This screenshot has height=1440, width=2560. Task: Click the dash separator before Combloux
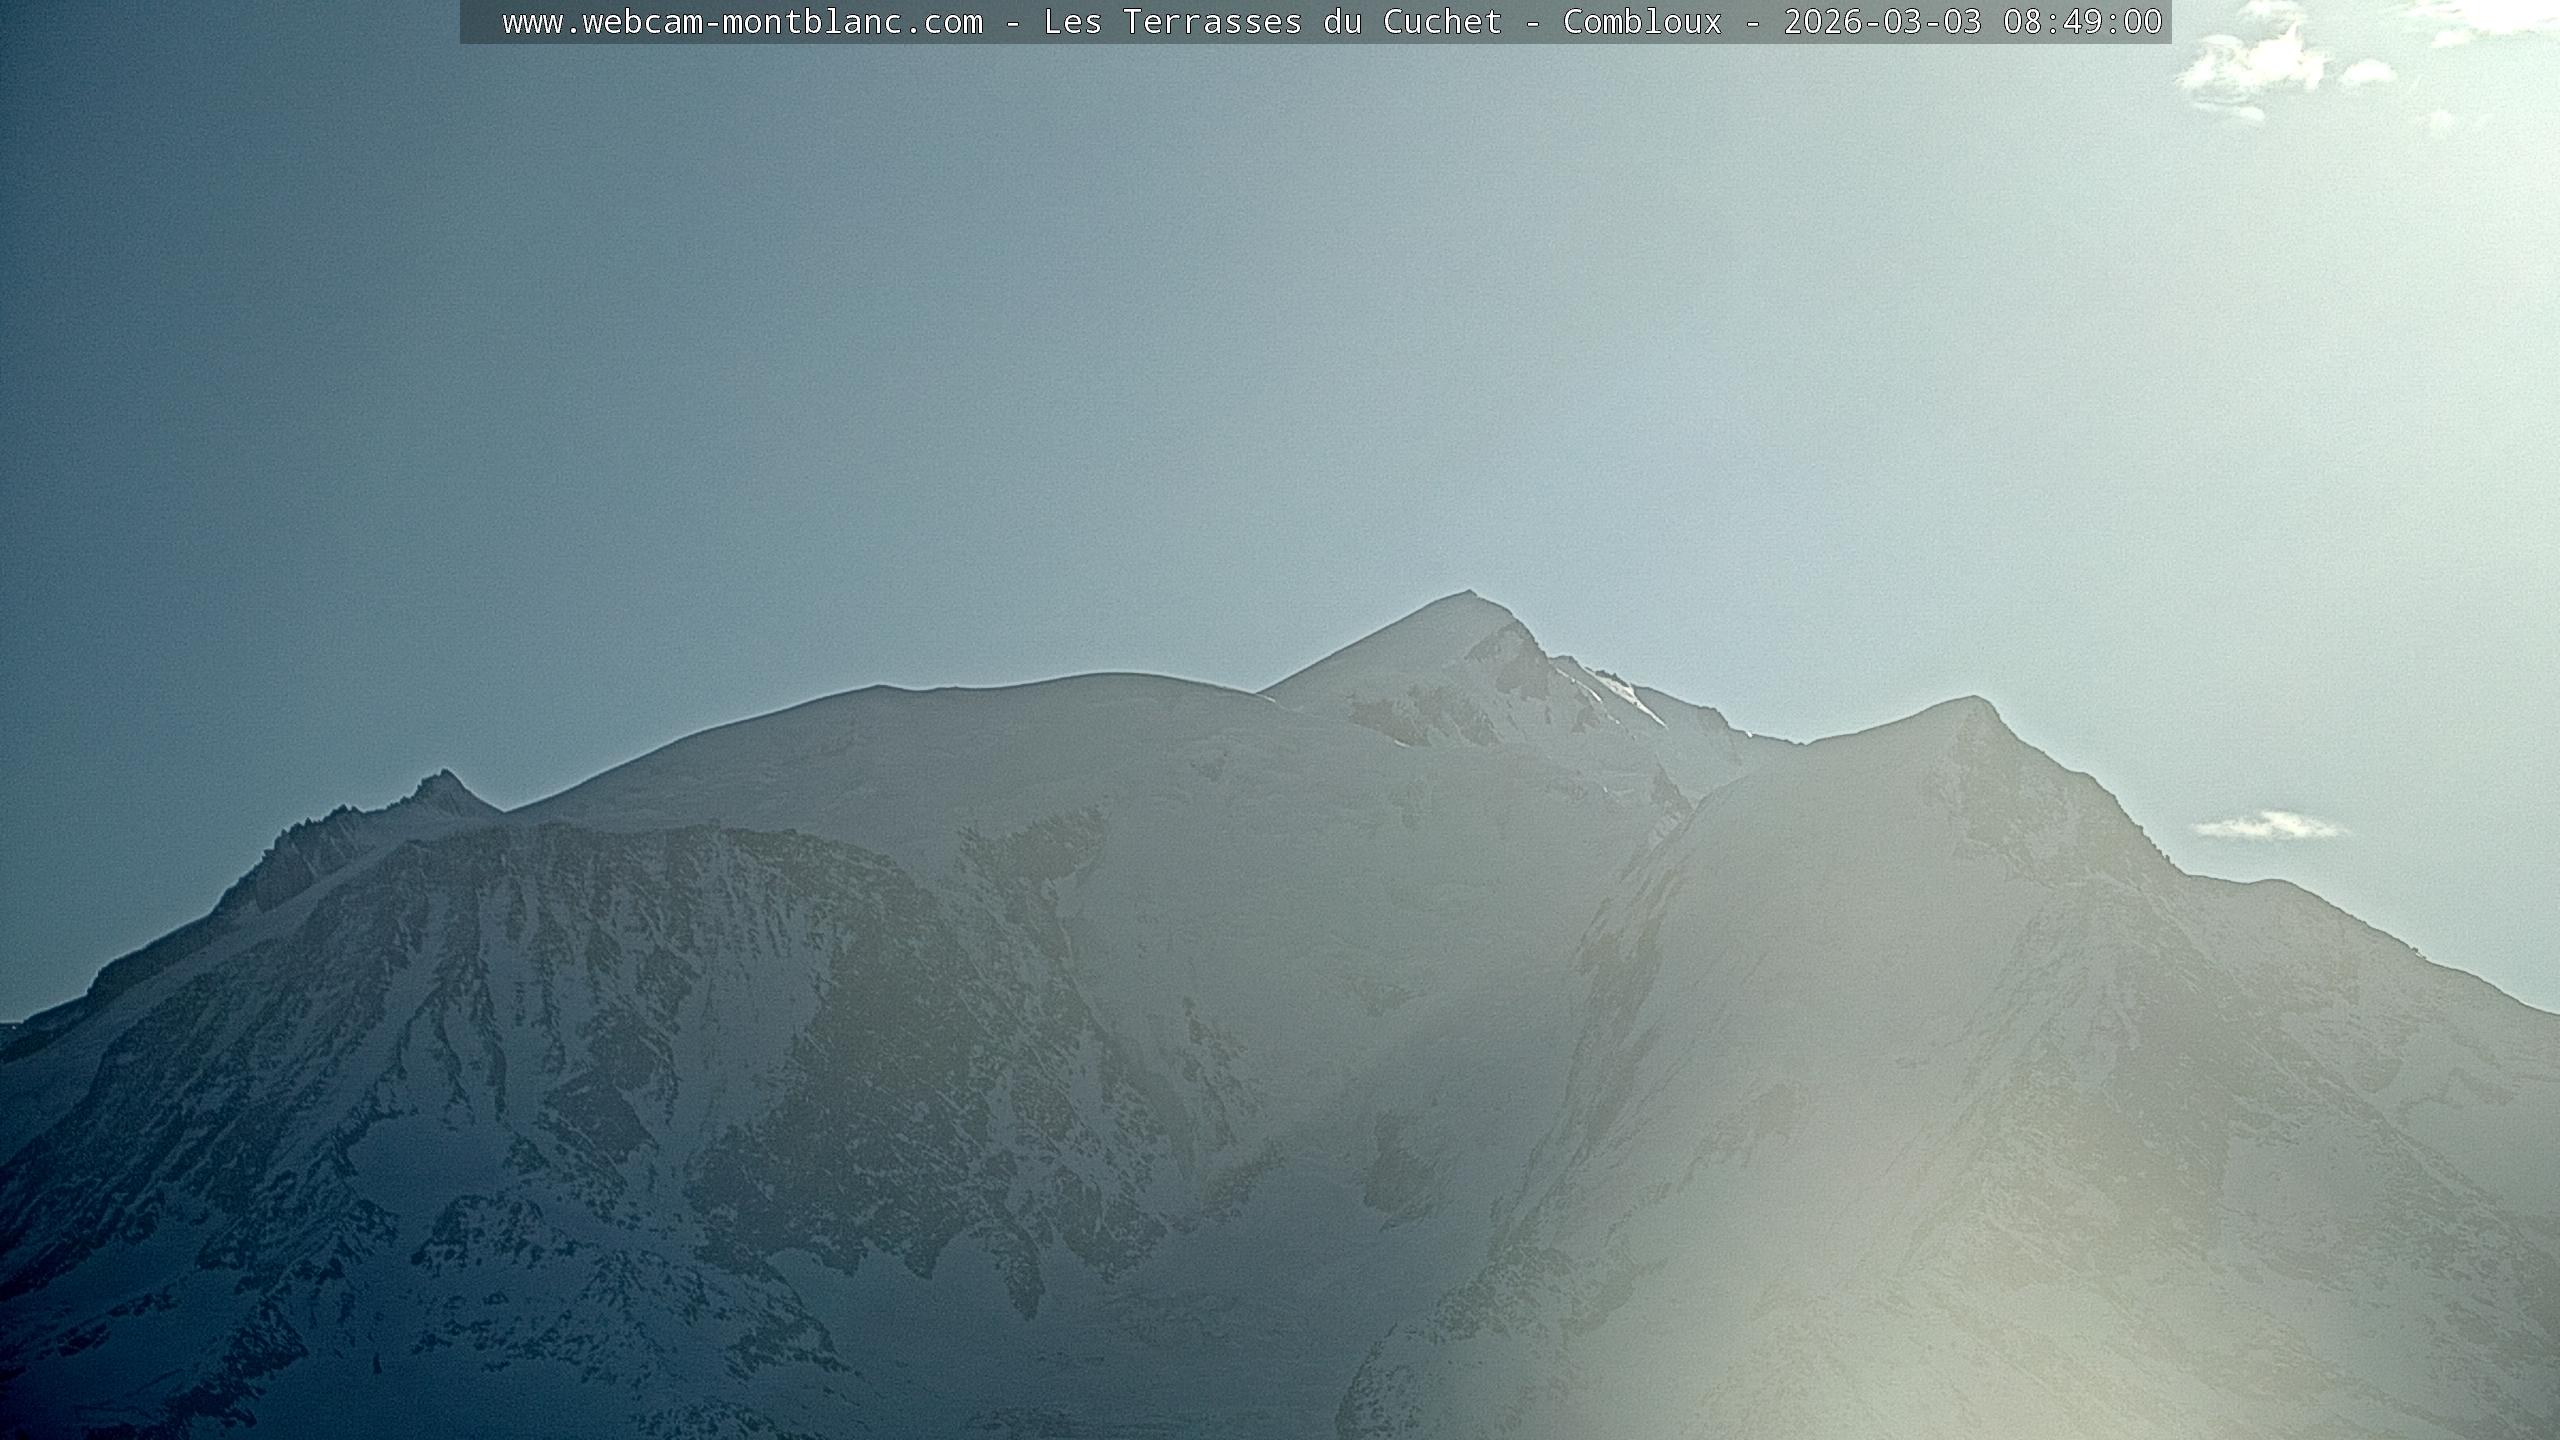point(1533,22)
